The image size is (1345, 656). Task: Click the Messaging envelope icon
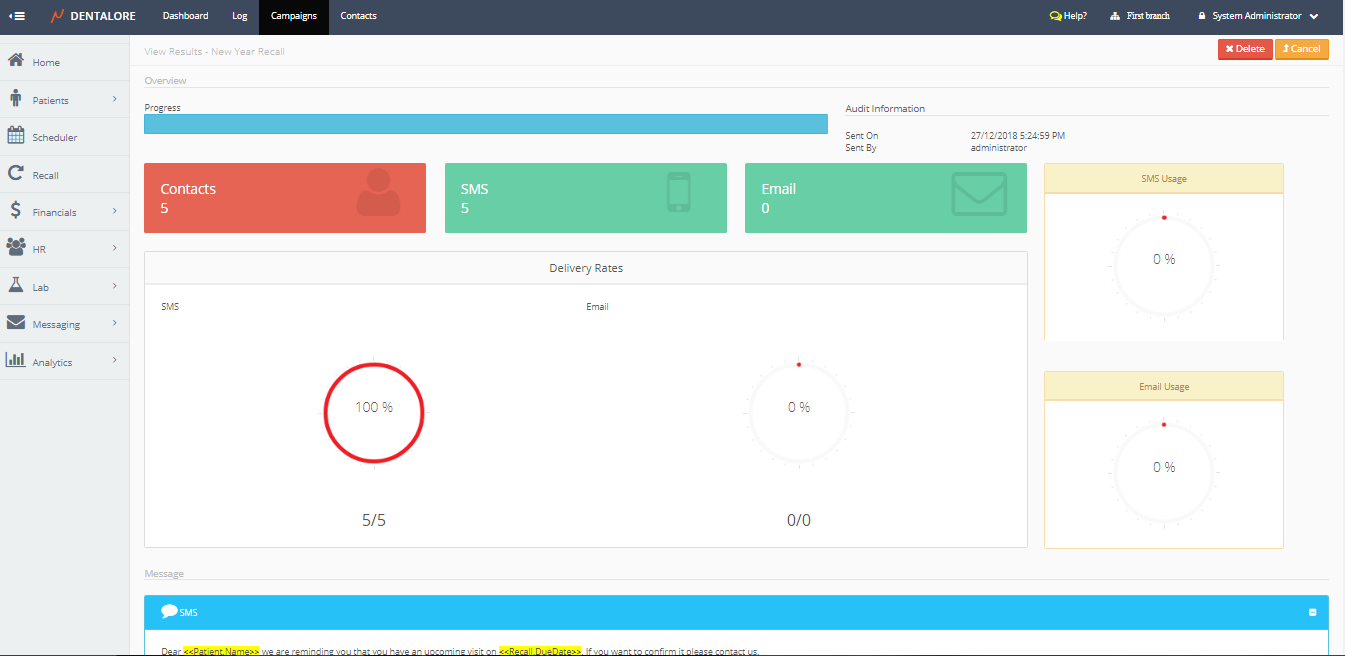(16, 323)
